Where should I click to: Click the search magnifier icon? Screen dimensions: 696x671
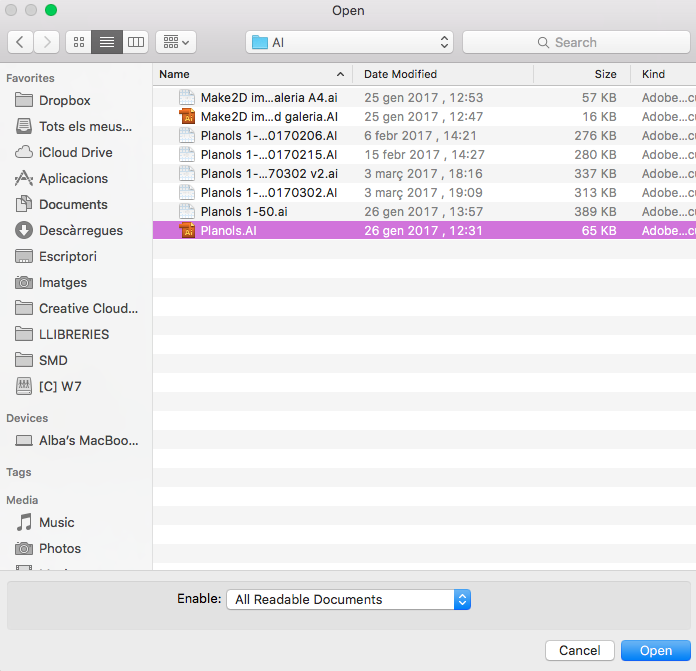(543, 42)
